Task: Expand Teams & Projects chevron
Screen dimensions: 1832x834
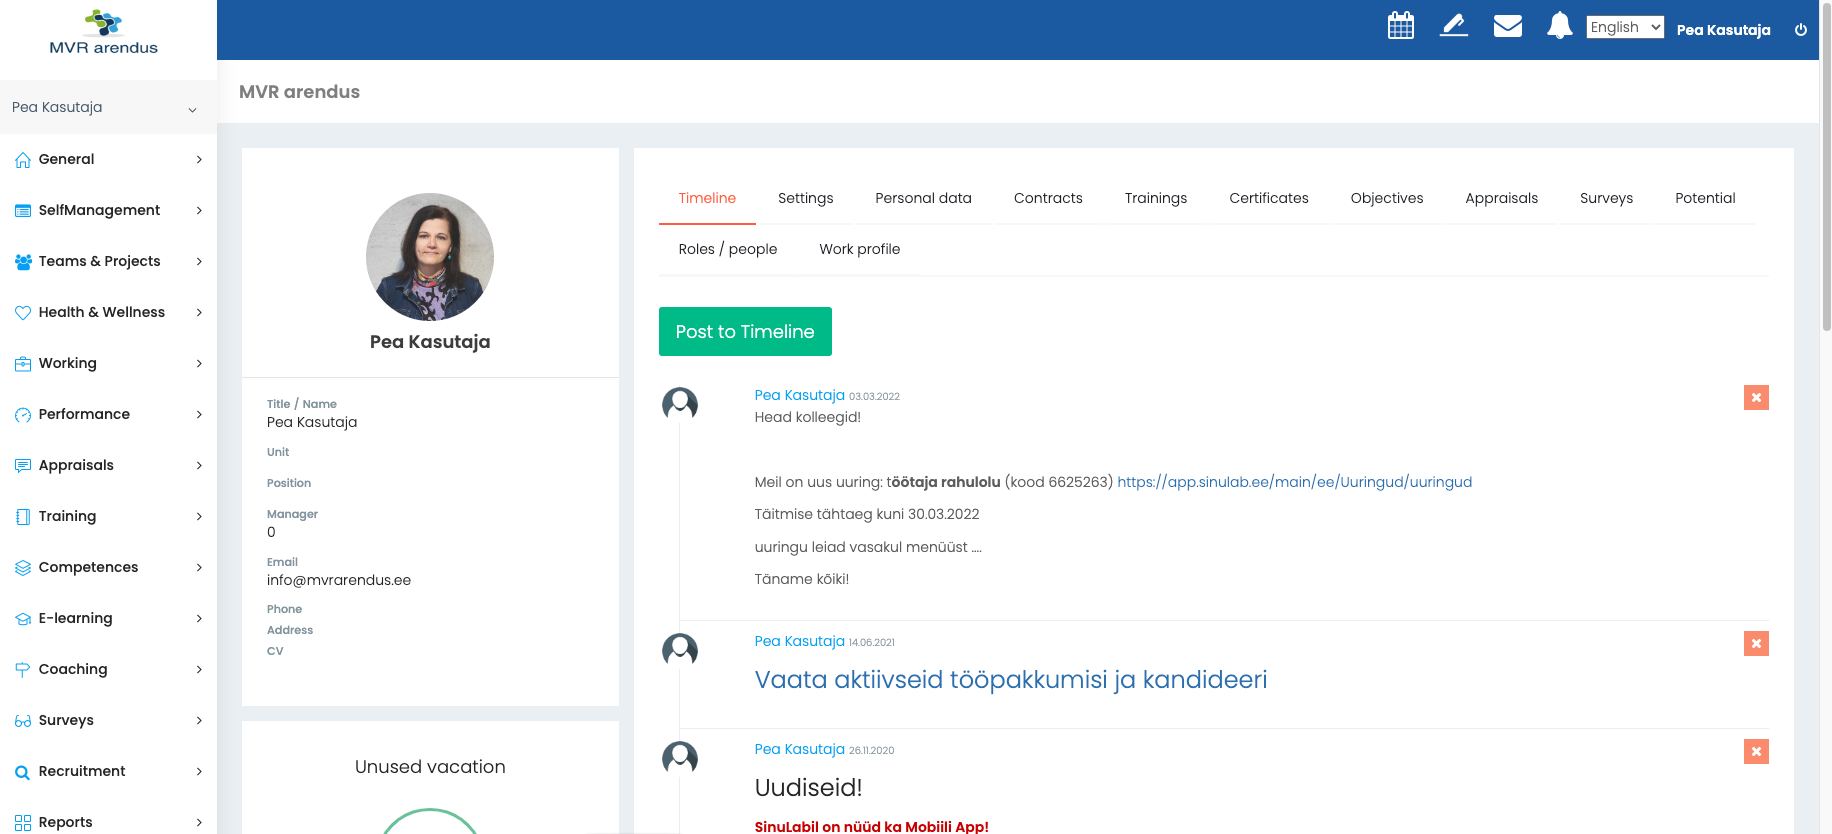Action: point(199,262)
